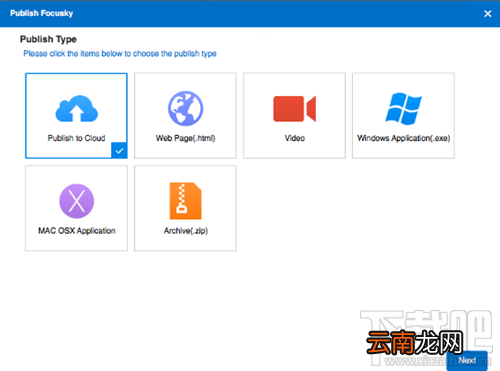
Task: Close the Publish Focusky dialog
Action: tap(488, 14)
